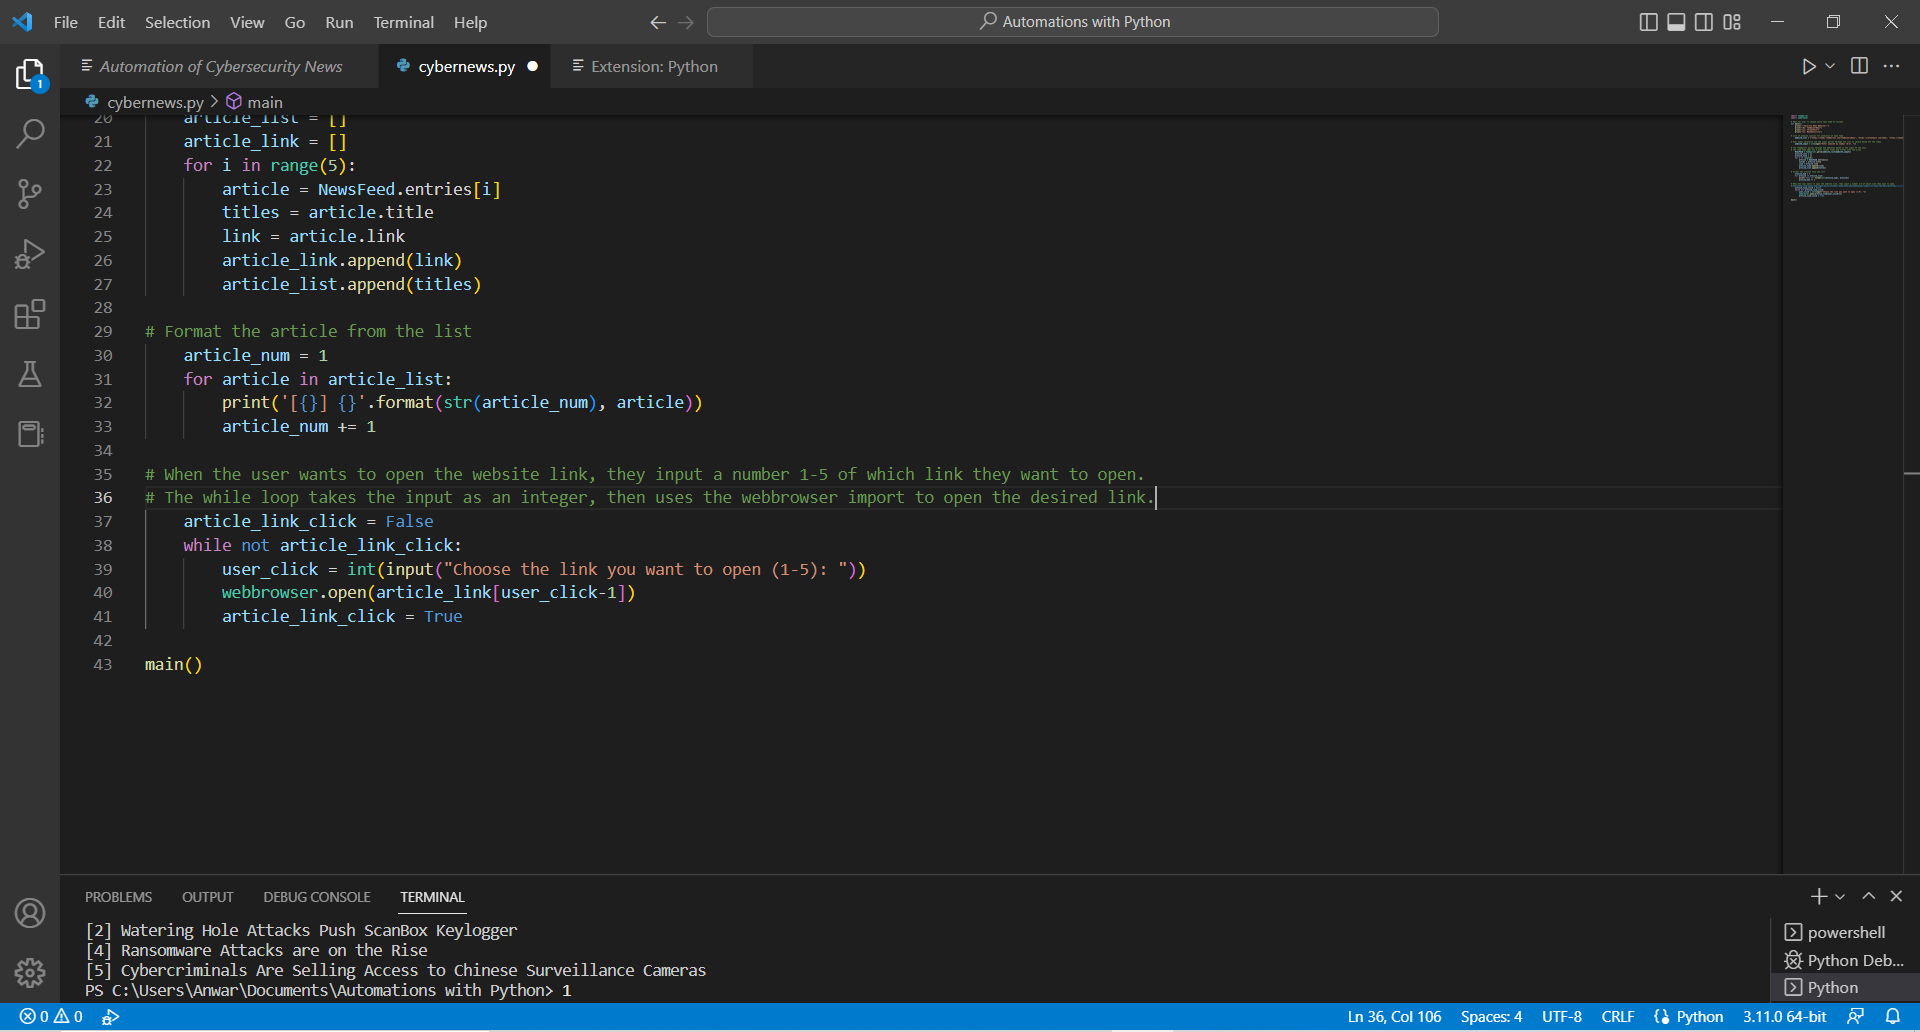Open editor More Actions ellipsis
Viewport: 1920px width, 1032px height.
click(1891, 66)
